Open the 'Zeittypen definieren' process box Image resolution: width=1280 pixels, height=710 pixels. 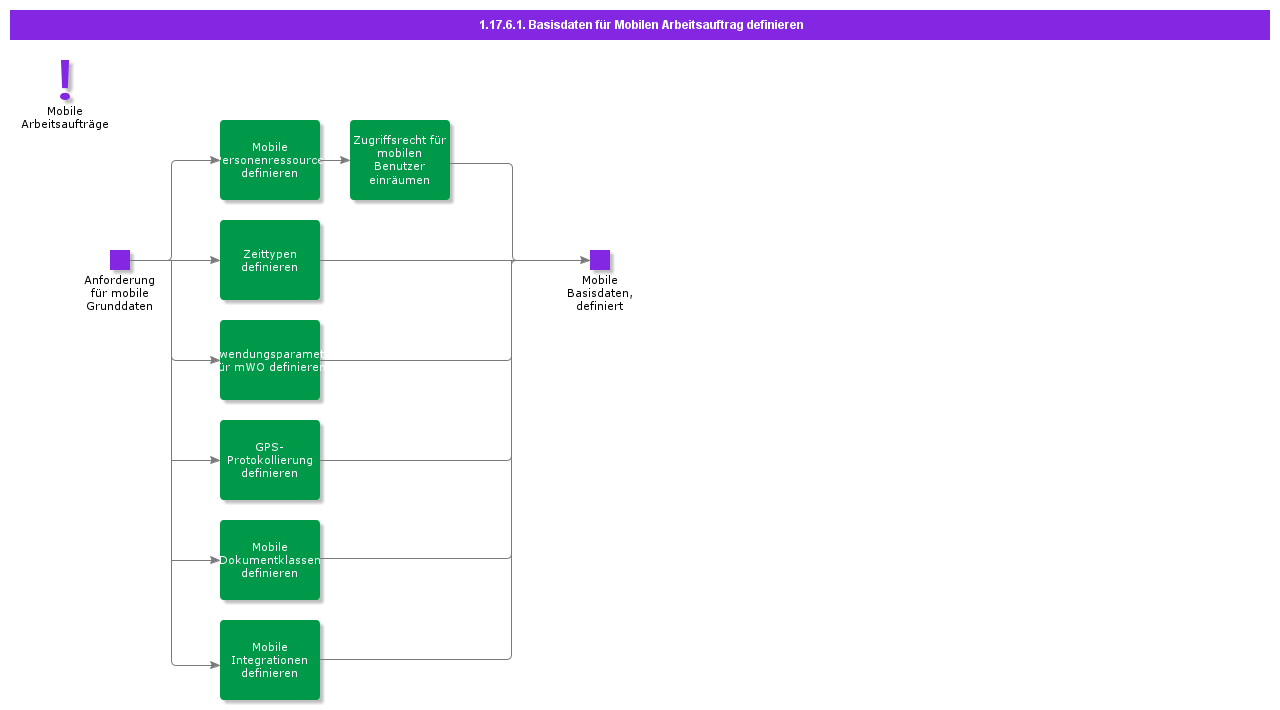270,260
